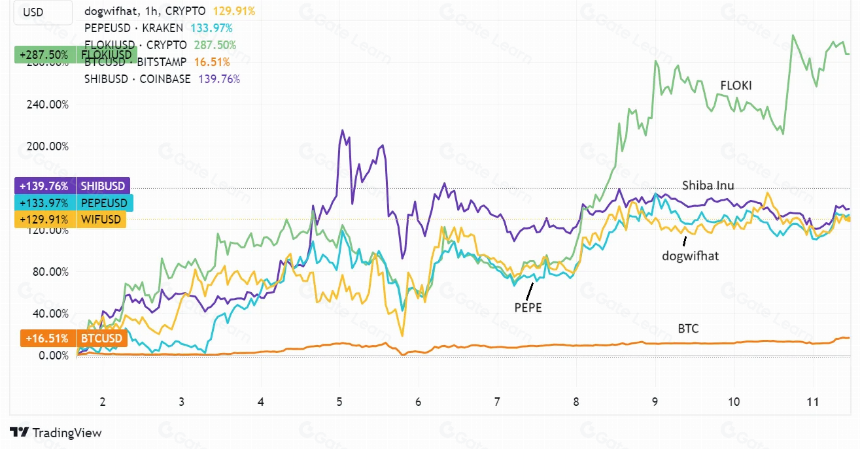Open the USD currency selector
860x449 pixels.
(43, 13)
